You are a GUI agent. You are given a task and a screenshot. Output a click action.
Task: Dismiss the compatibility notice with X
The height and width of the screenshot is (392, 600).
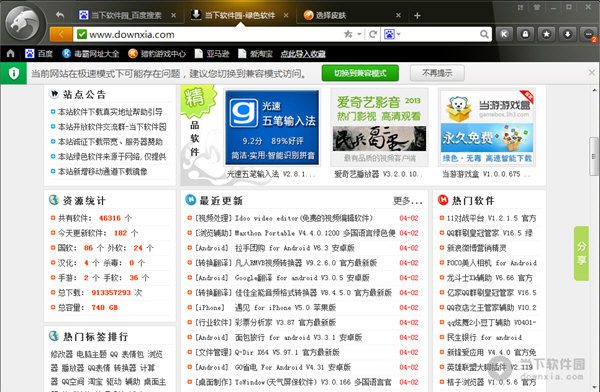(x=592, y=72)
